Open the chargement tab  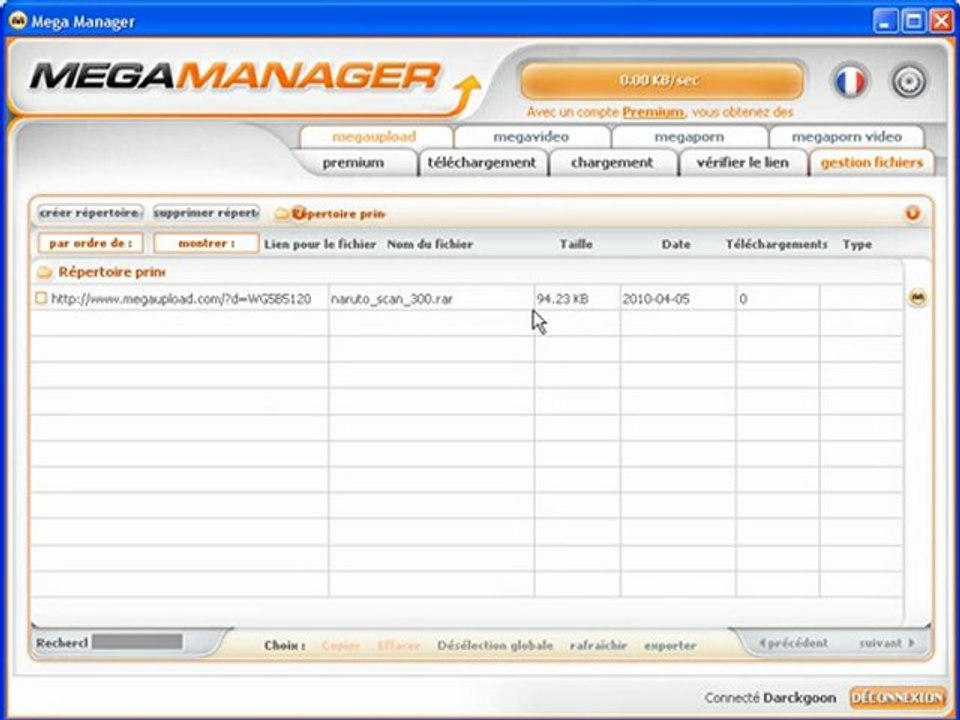(612, 163)
